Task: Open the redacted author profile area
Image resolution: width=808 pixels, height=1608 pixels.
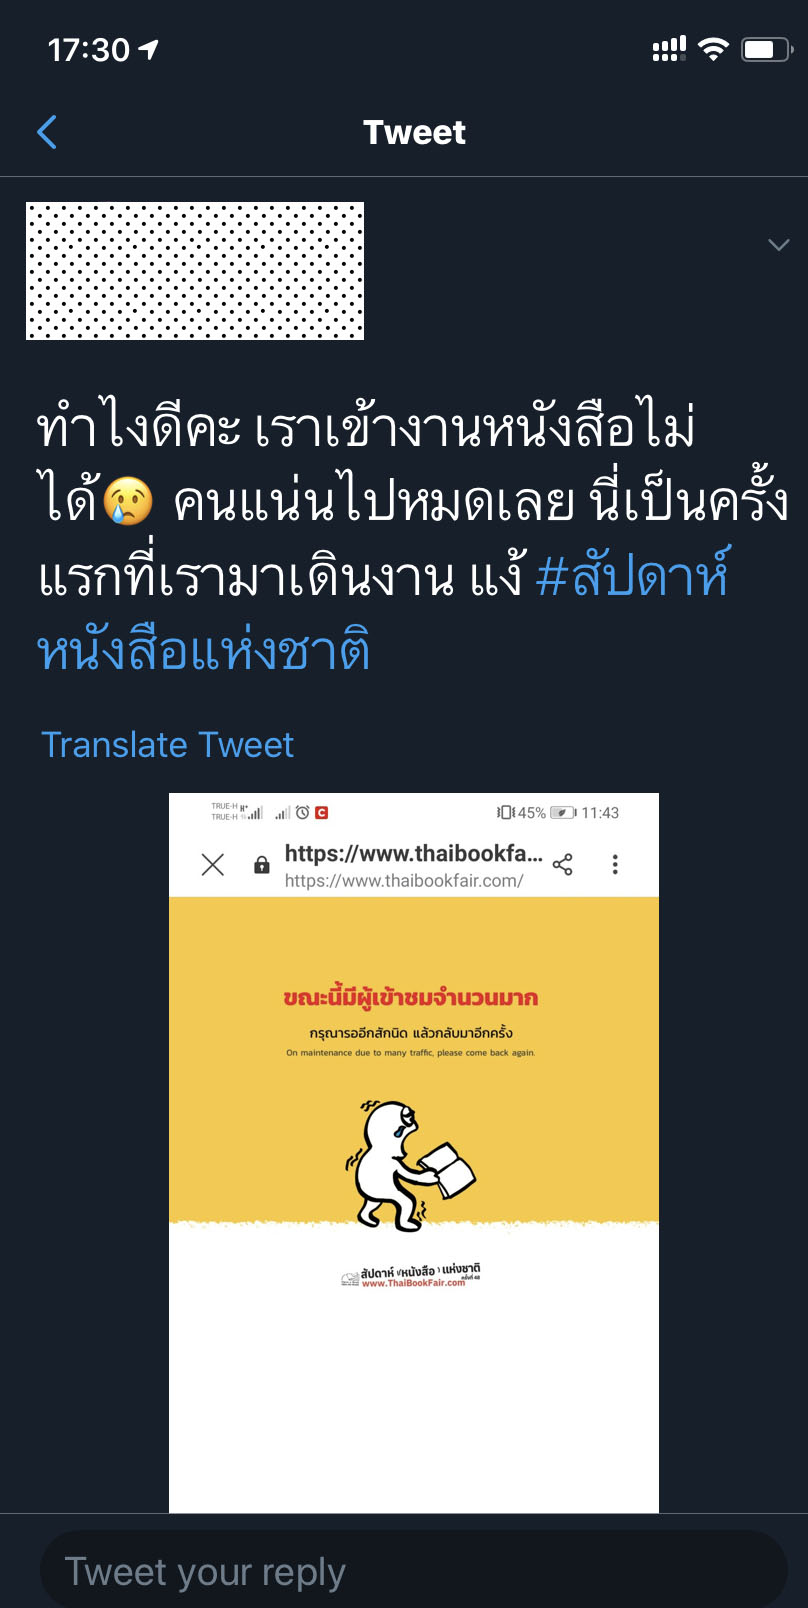Action: click(195, 271)
